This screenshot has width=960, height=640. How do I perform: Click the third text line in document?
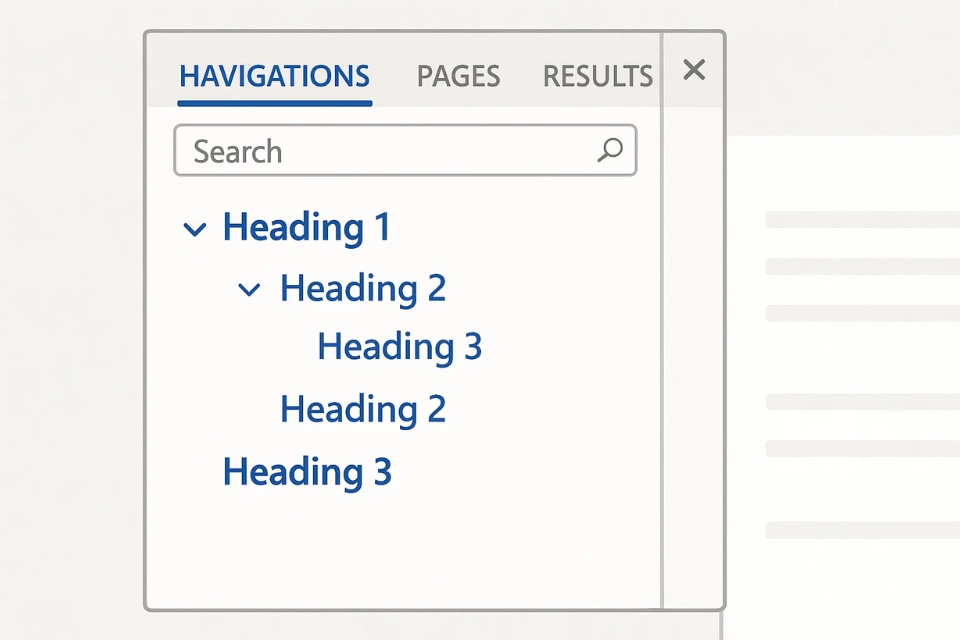click(862, 313)
